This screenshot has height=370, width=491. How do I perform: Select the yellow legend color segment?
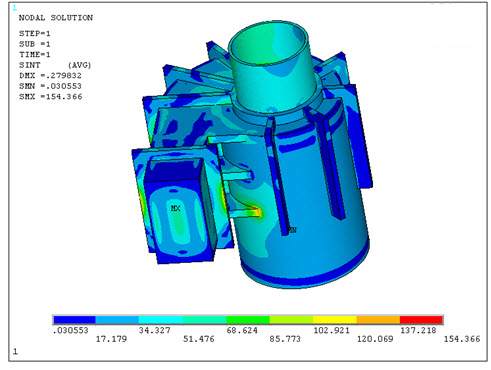pyautogui.click(x=335, y=320)
